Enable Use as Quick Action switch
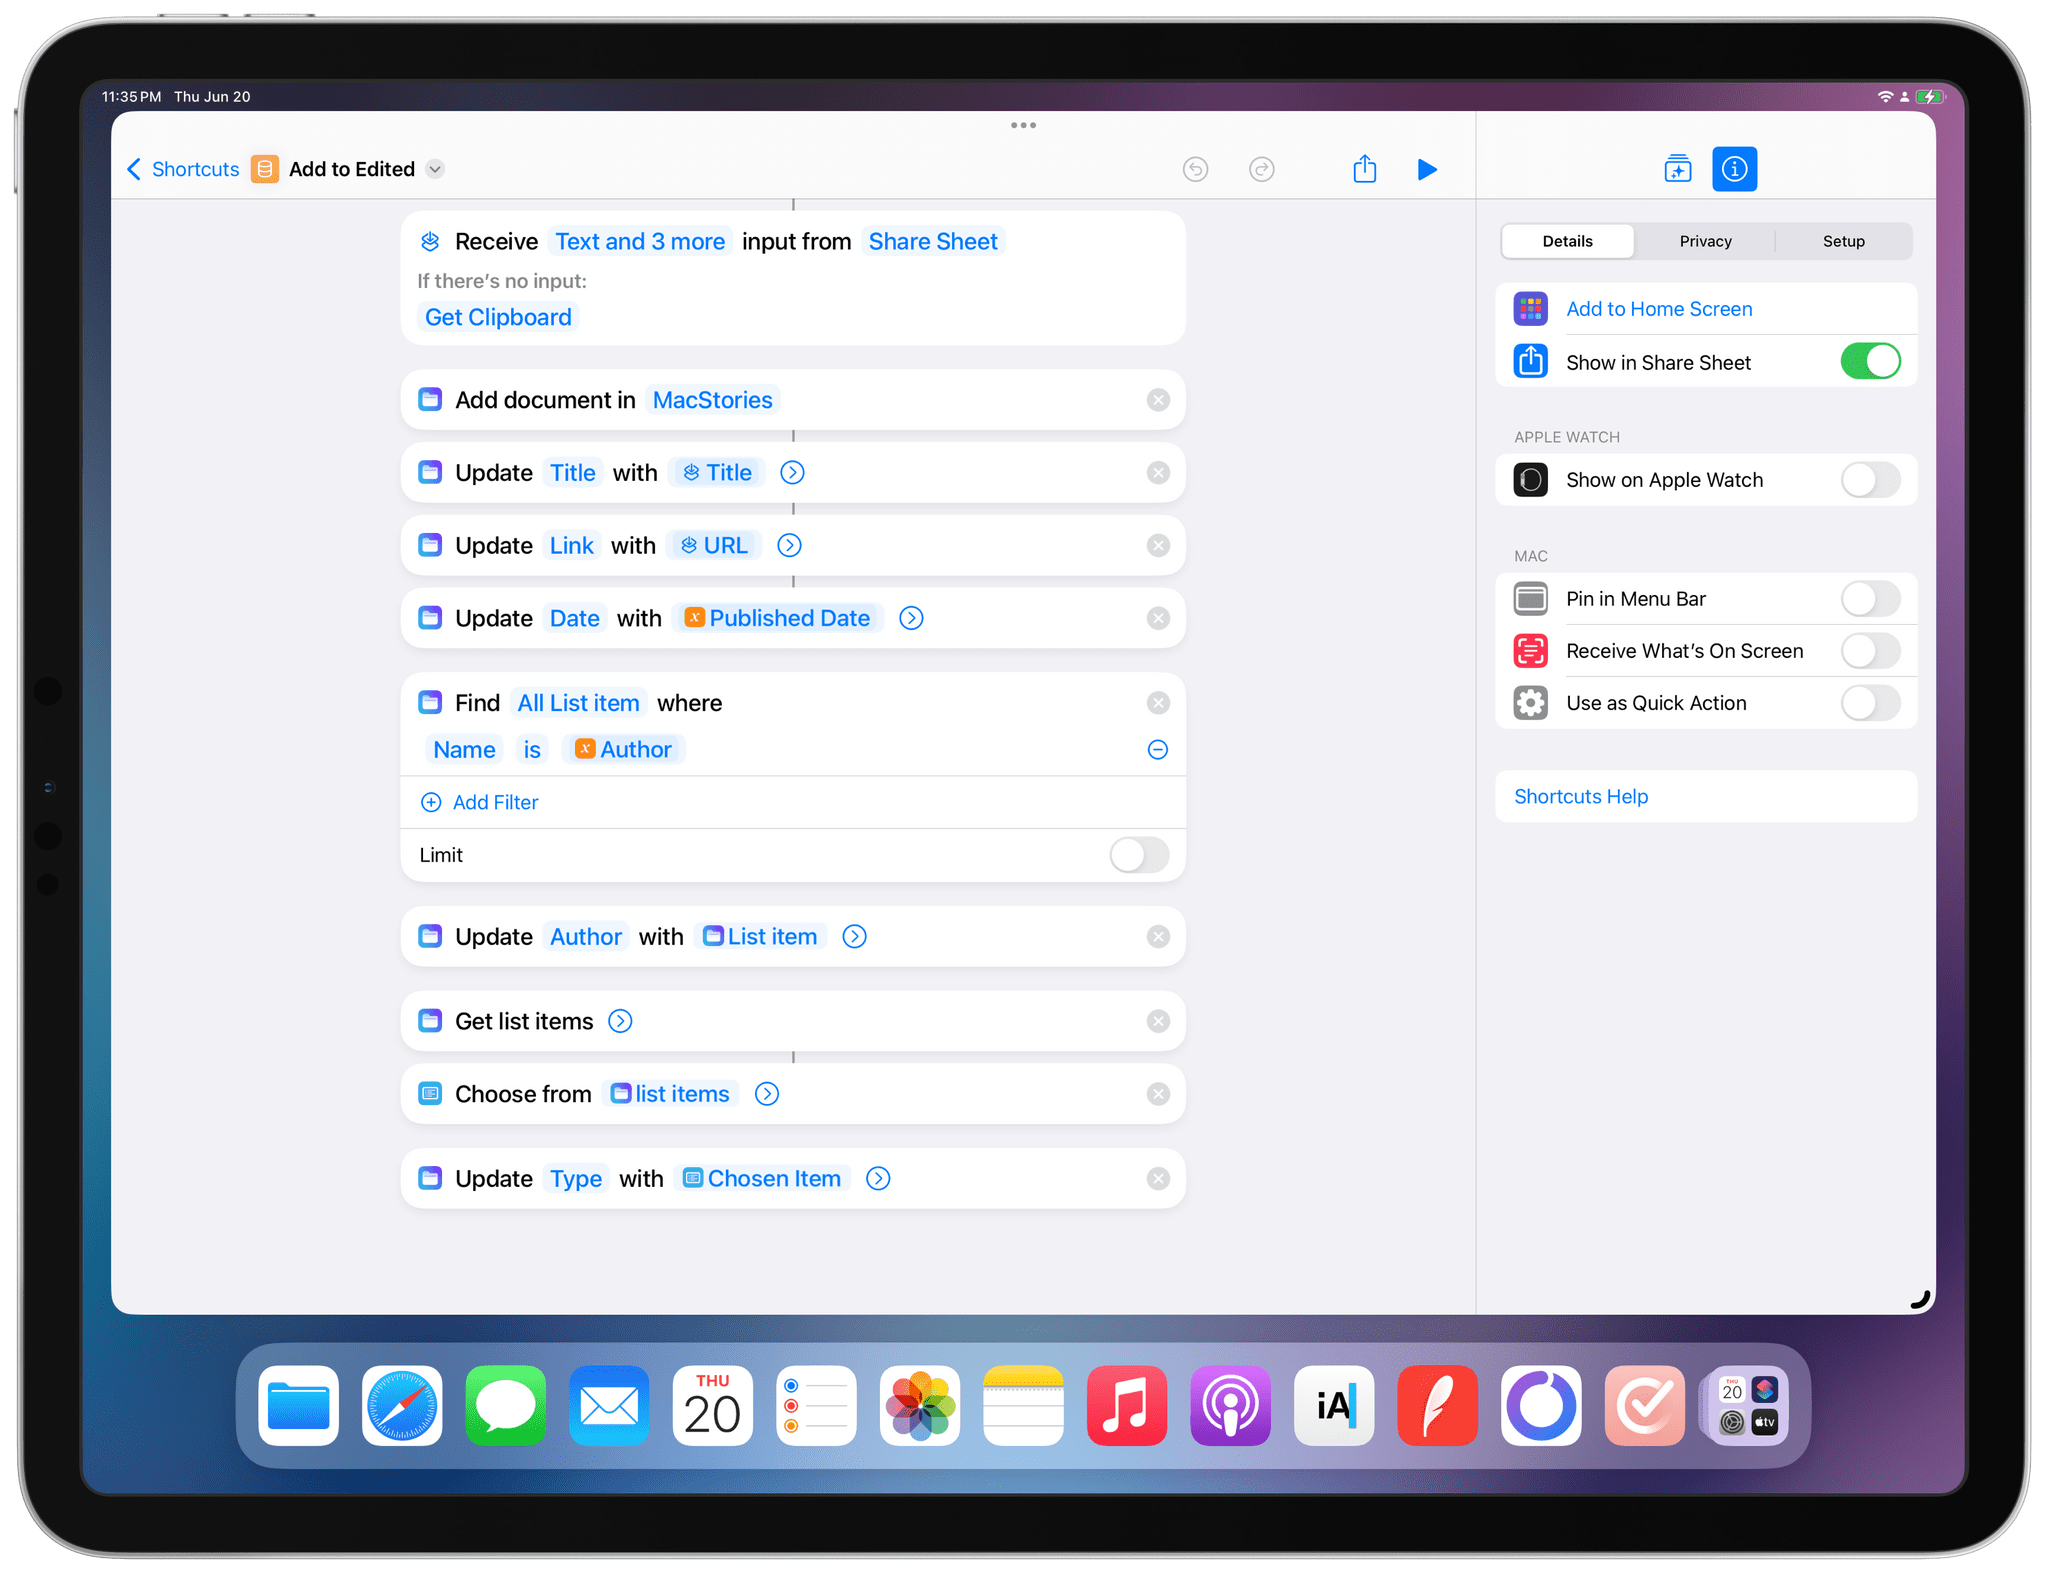2048x1576 pixels. click(1870, 703)
